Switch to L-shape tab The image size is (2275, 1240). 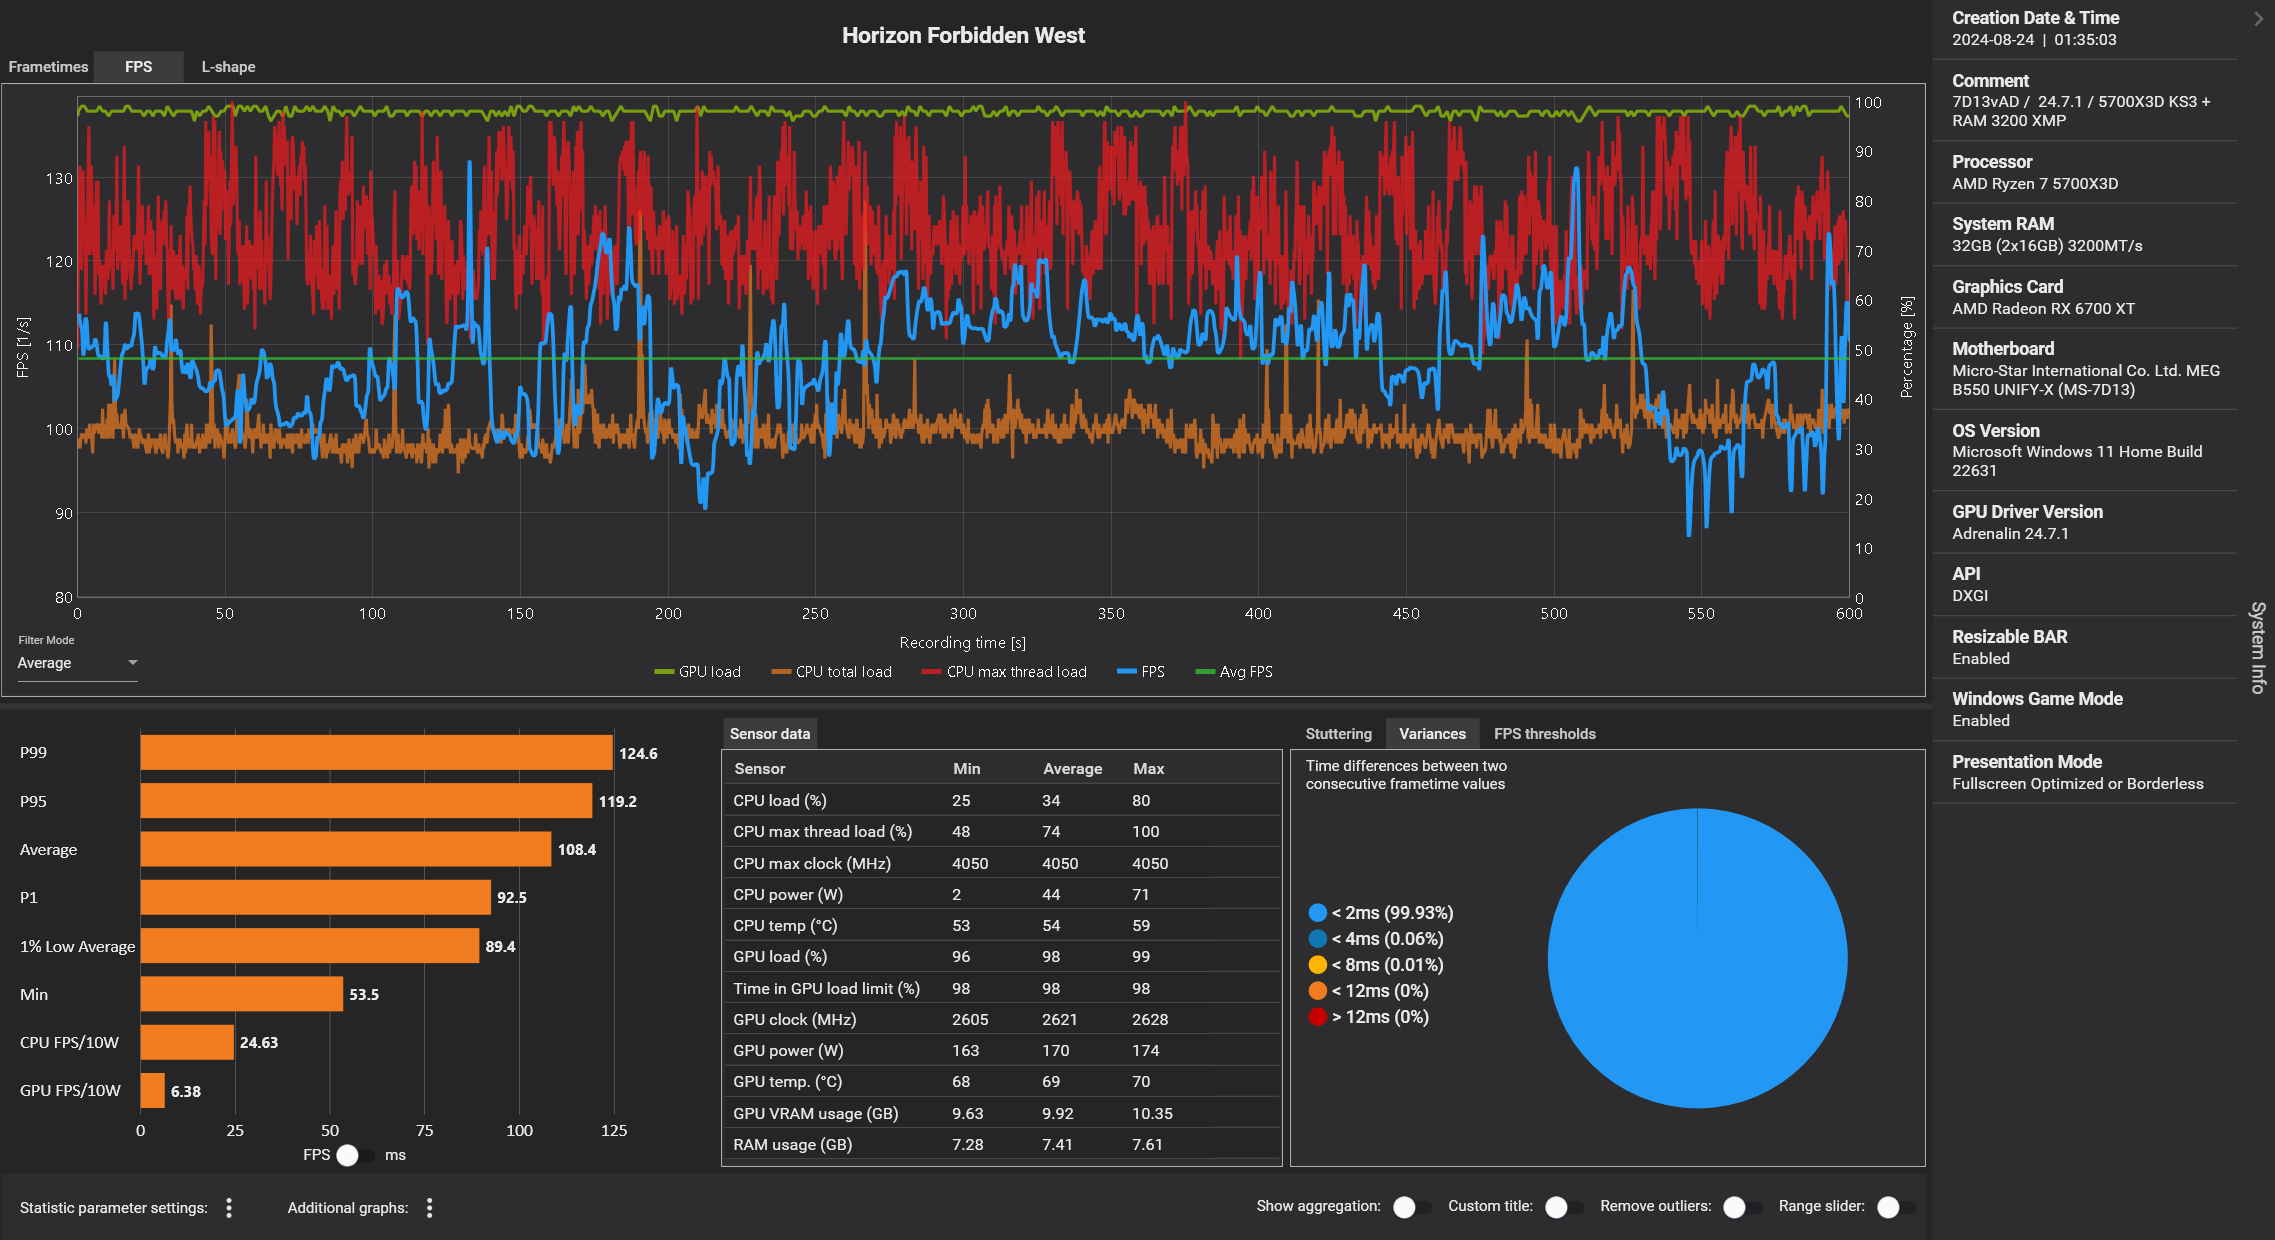coord(228,67)
